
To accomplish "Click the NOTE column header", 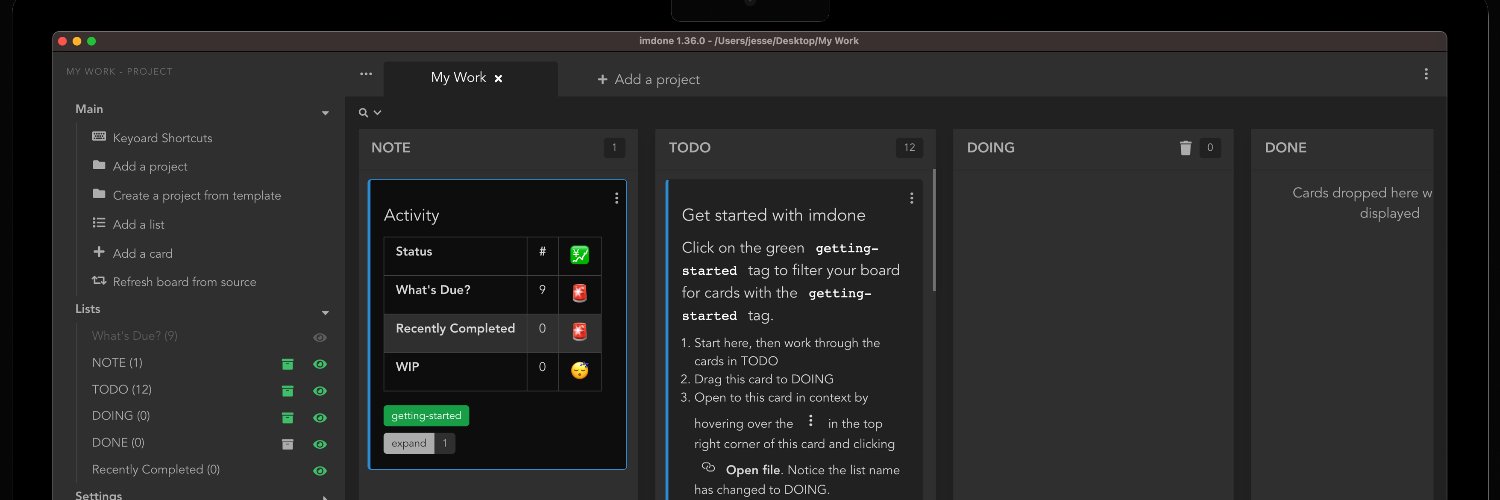I will 391,148.
